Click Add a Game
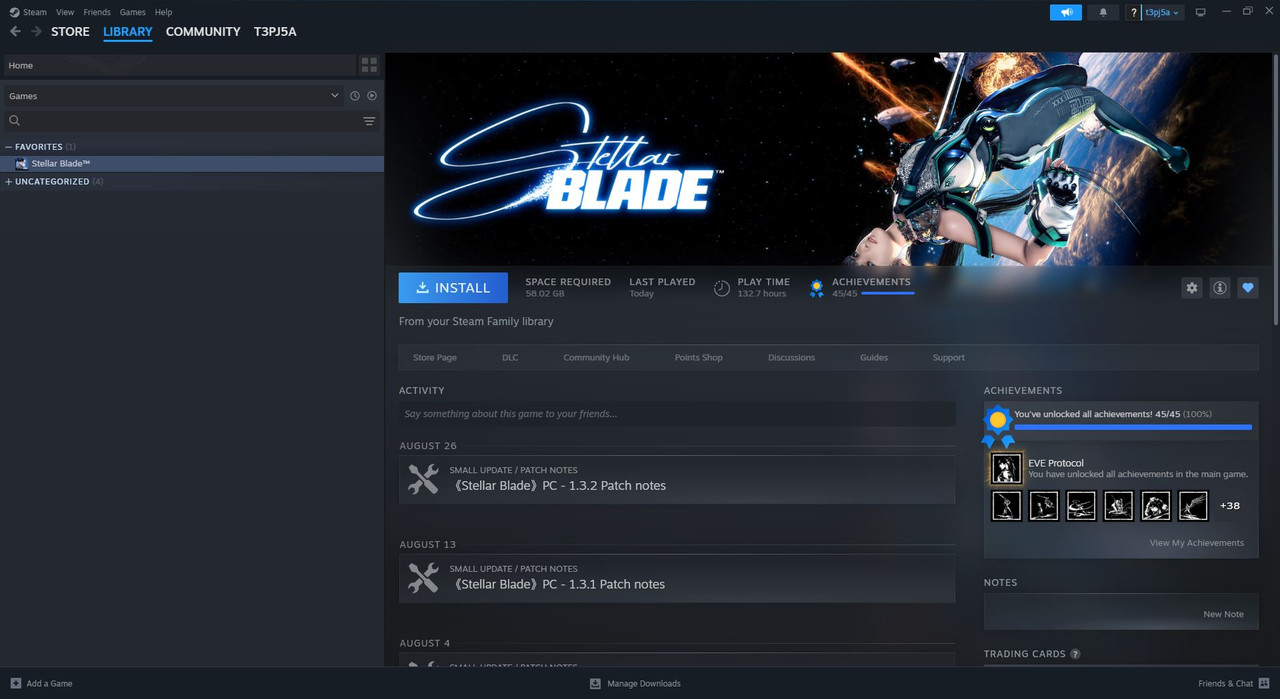Screen dimensions: 1280x699 click(41, 684)
